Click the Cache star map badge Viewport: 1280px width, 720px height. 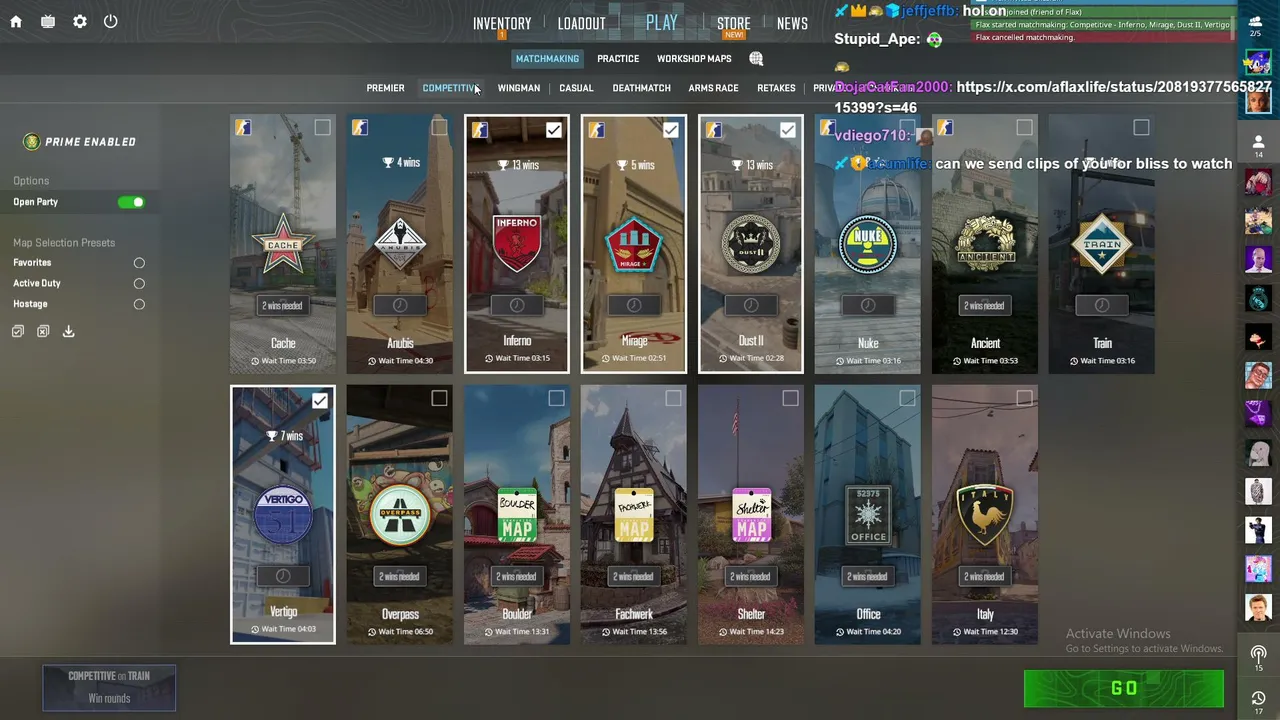(283, 244)
